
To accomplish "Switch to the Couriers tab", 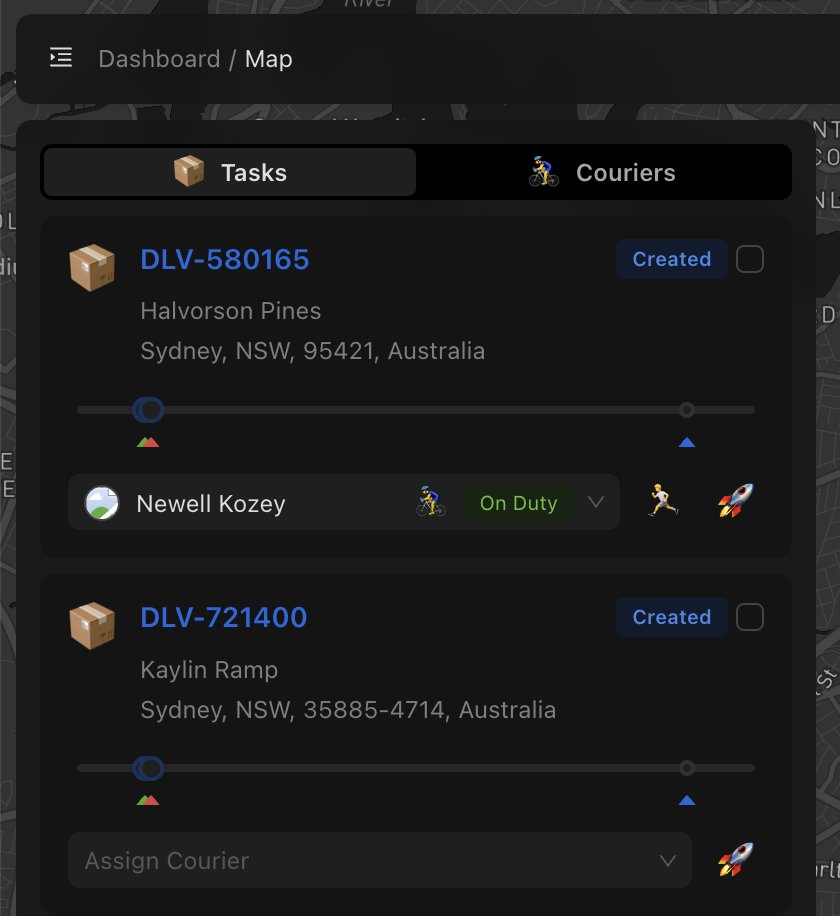I will tap(602, 172).
